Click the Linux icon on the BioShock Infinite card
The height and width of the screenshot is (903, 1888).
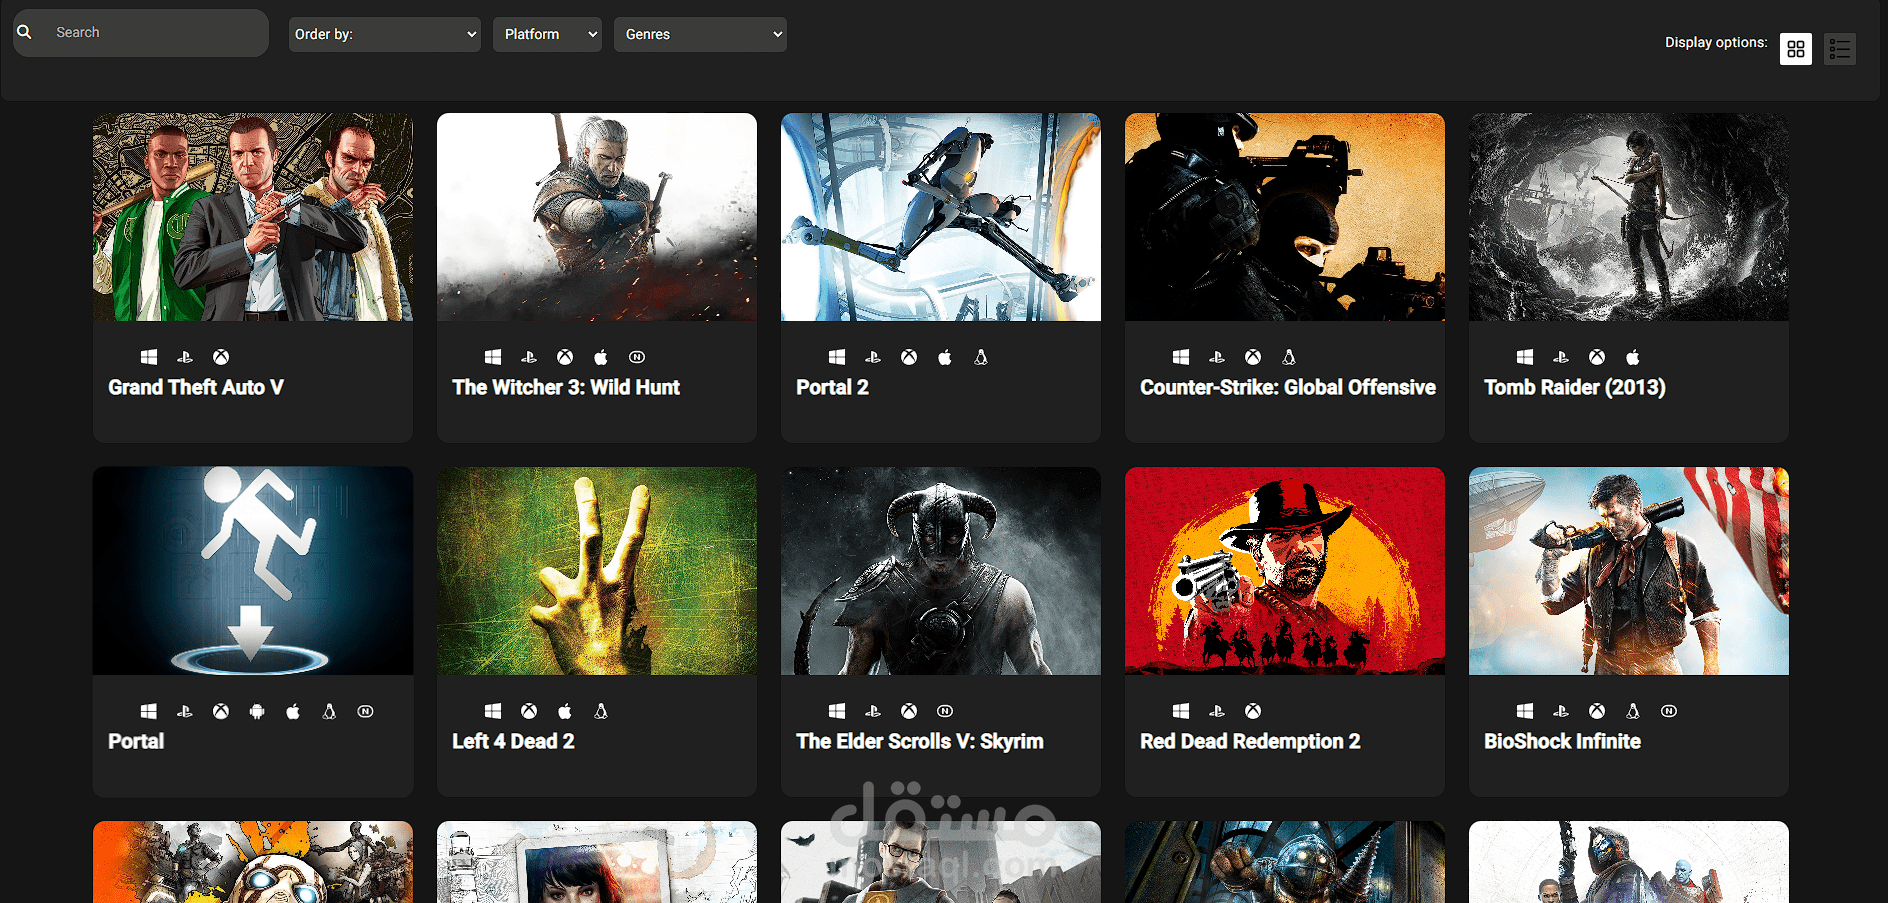[x=1633, y=711]
